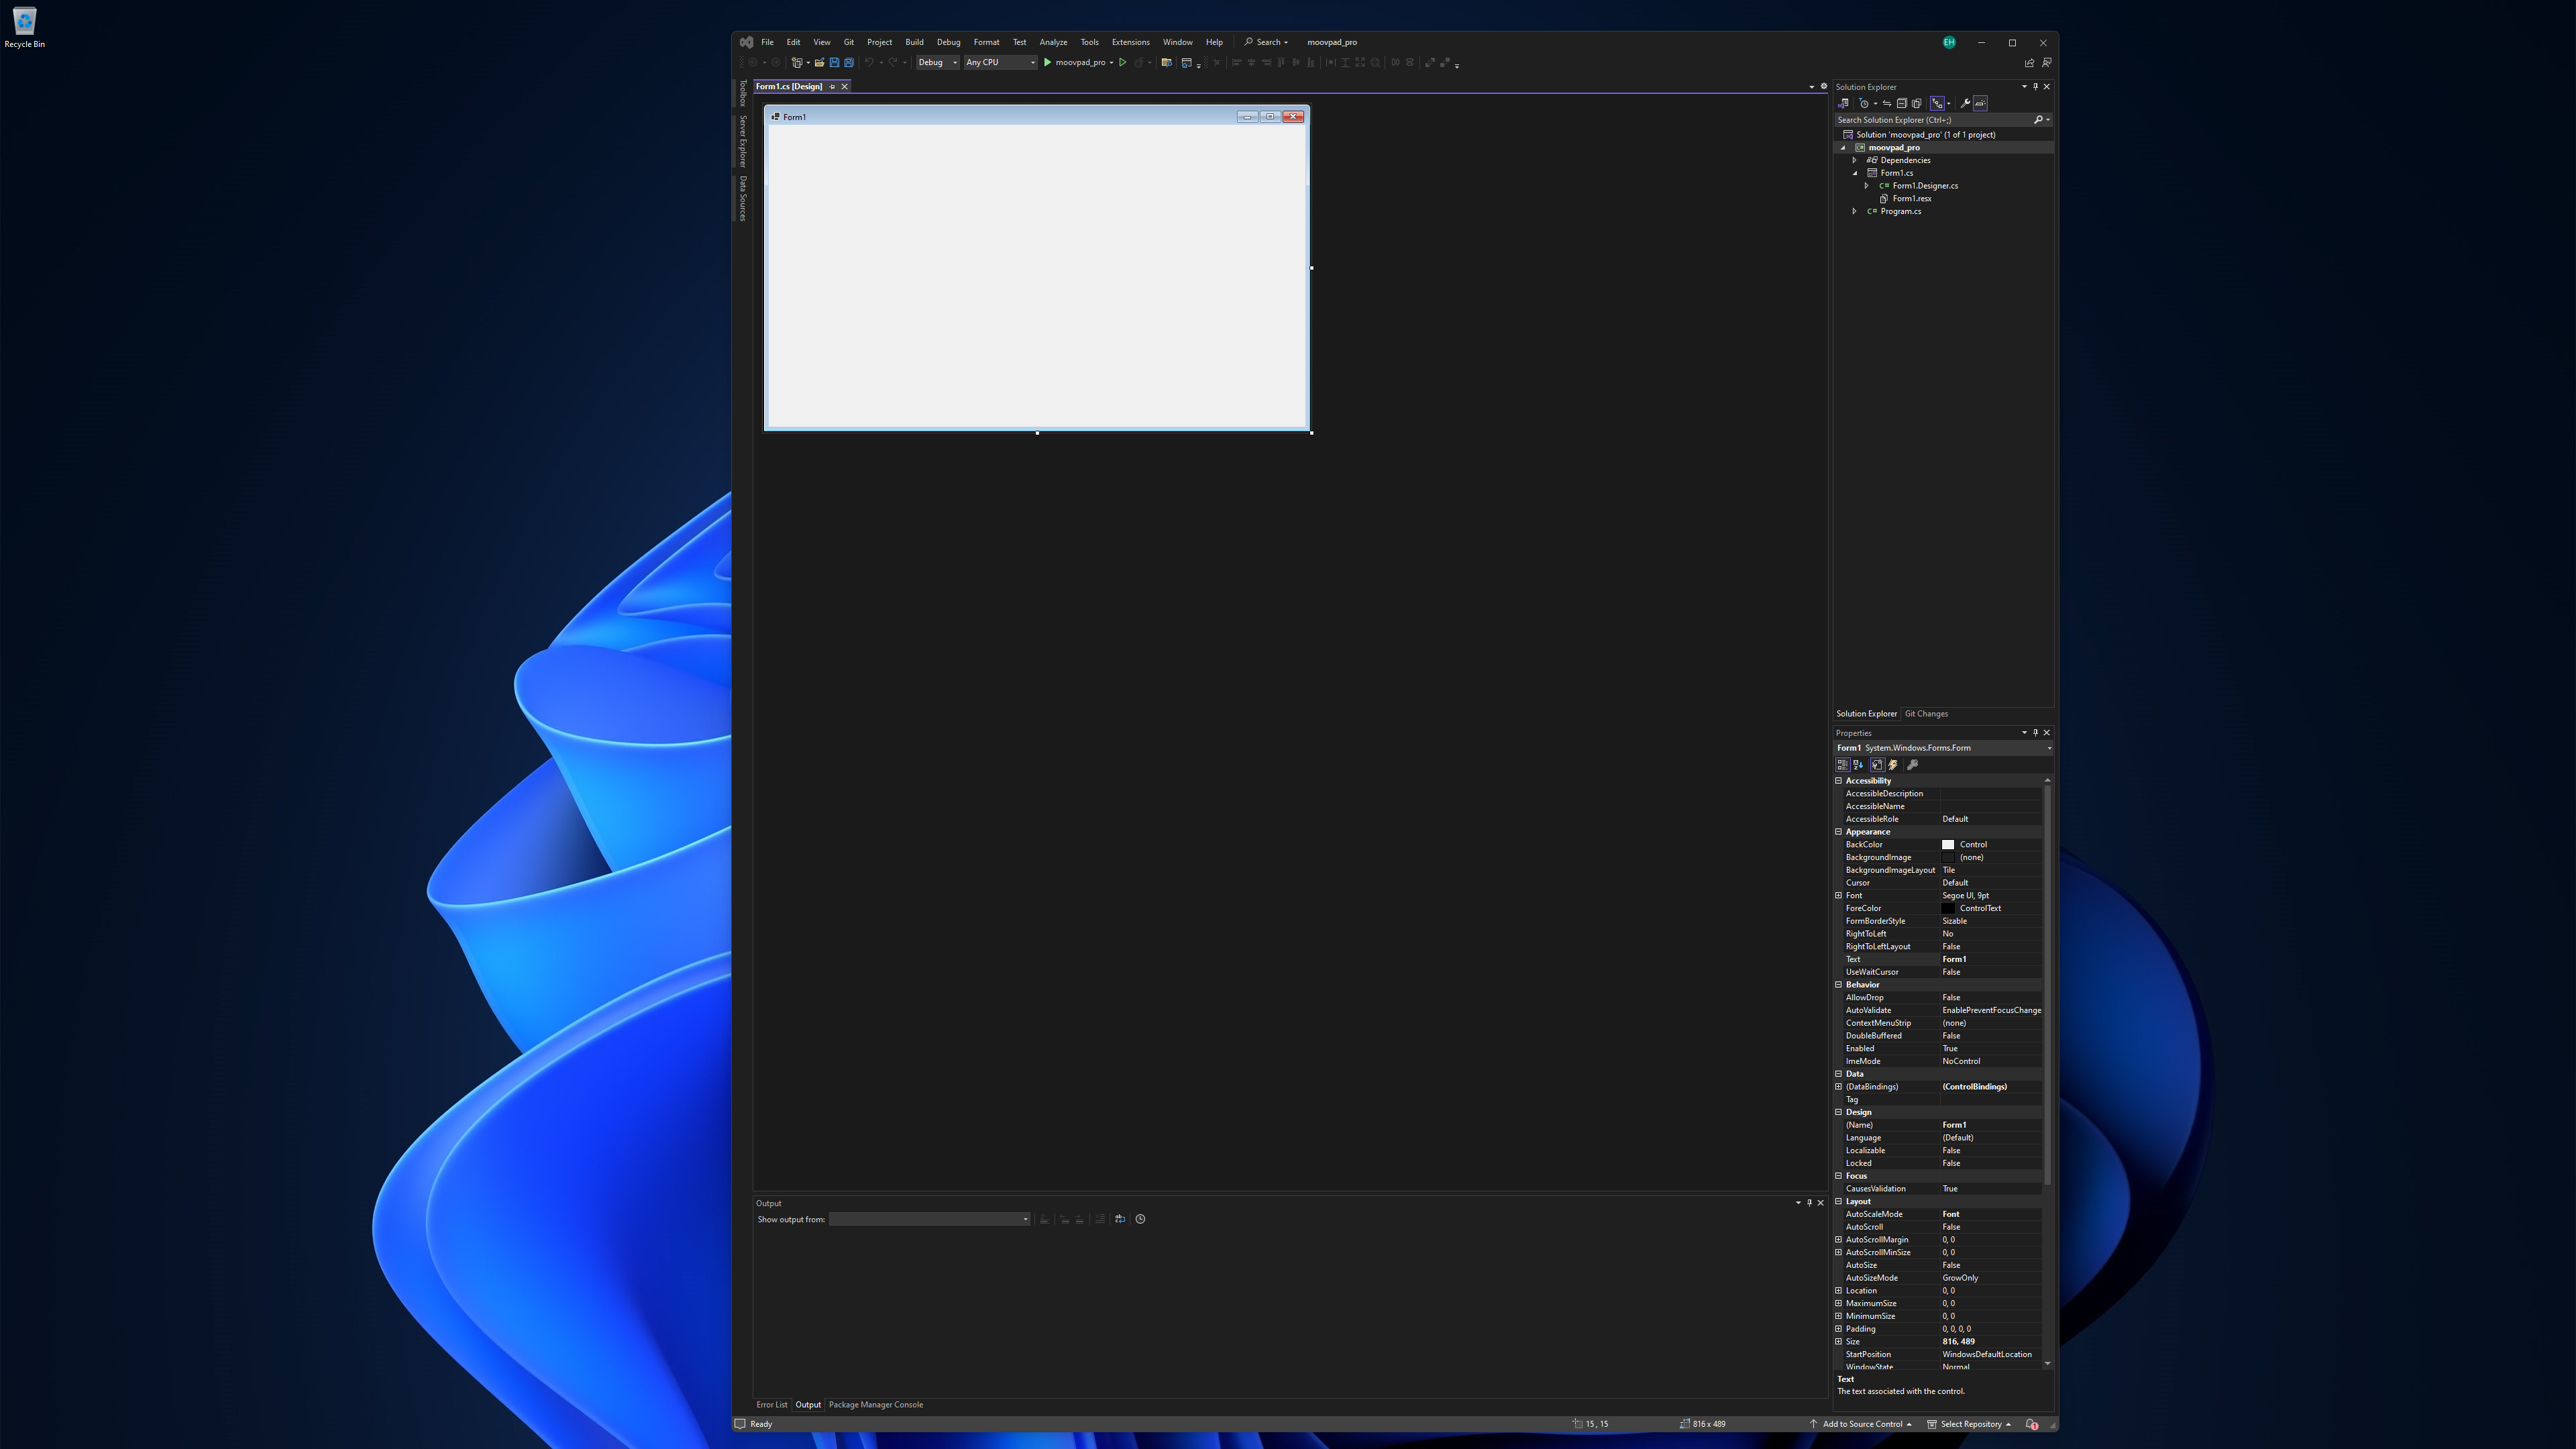Toggle Preview Selected Items in Solution Explorer
Viewport: 2576px width, 1449px height.
pos(1981,103)
